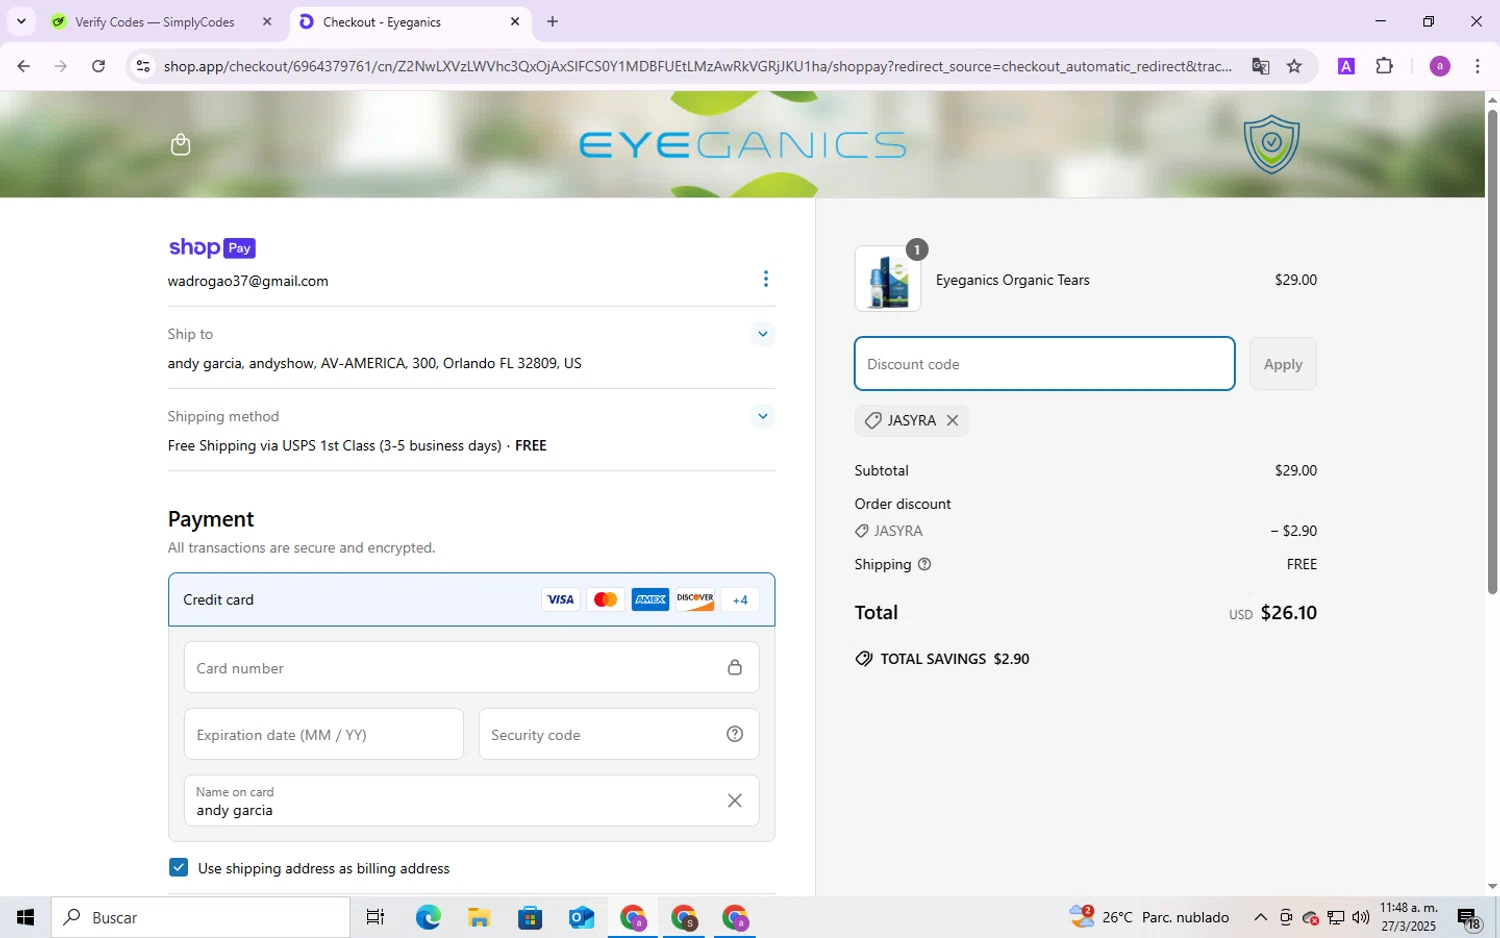Viewport: 1500px width, 938px height.
Task: Open the translate page icon
Action: pos(1260,66)
